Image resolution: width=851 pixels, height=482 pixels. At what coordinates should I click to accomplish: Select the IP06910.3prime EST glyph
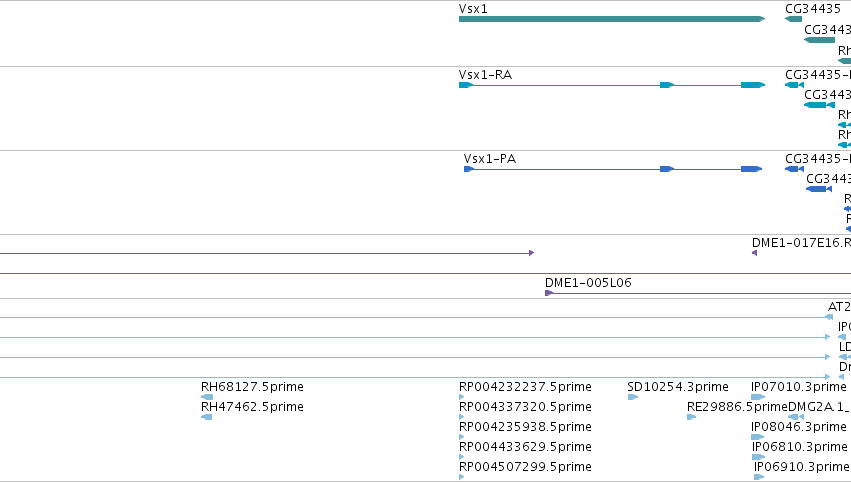click(x=759, y=477)
